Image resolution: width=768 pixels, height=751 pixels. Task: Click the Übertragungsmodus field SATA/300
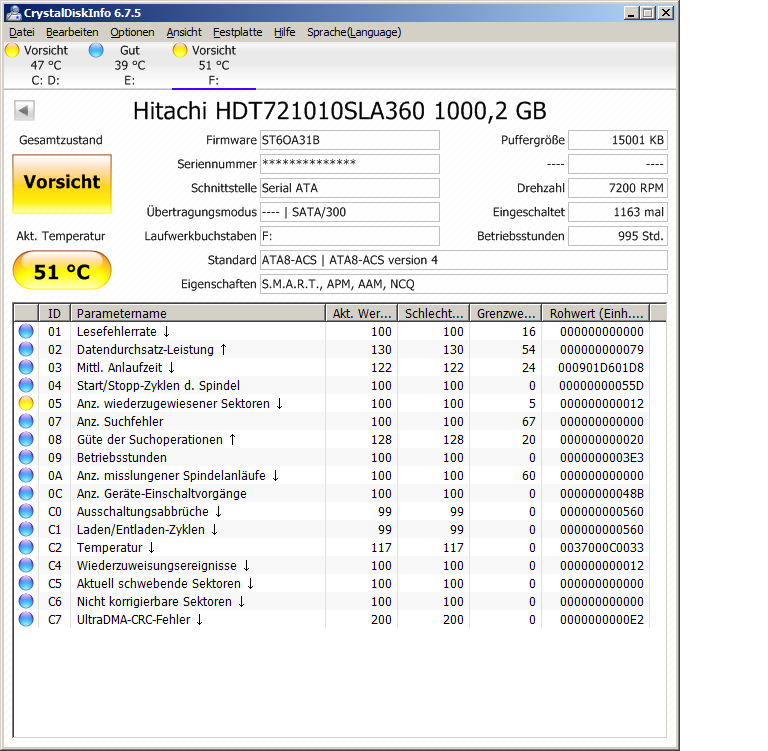(x=350, y=212)
